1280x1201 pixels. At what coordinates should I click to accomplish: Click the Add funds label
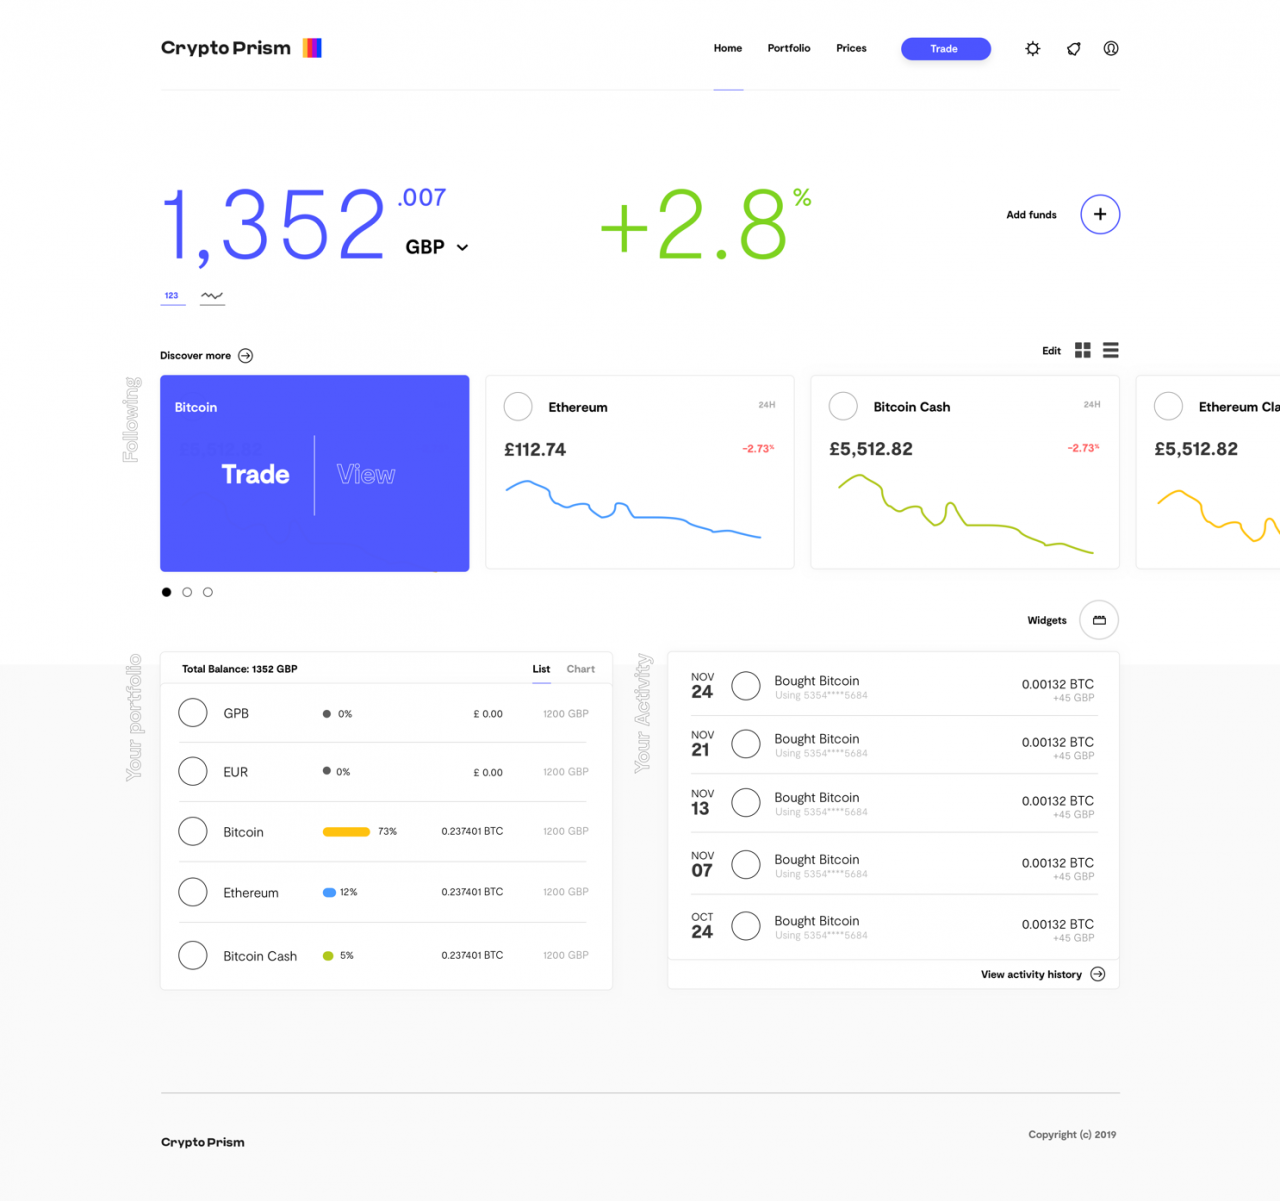pyautogui.click(x=1031, y=215)
